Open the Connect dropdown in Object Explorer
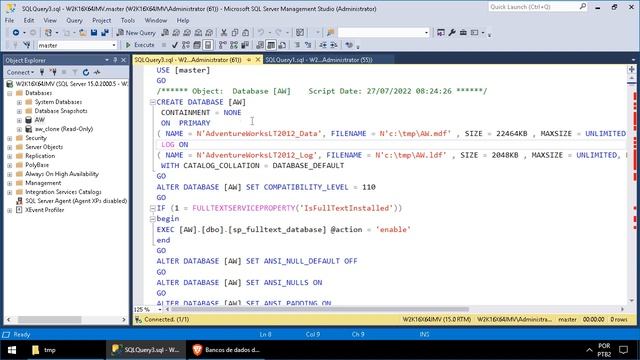Image resolution: width=640 pixels, height=360 pixels. click(x=20, y=72)
